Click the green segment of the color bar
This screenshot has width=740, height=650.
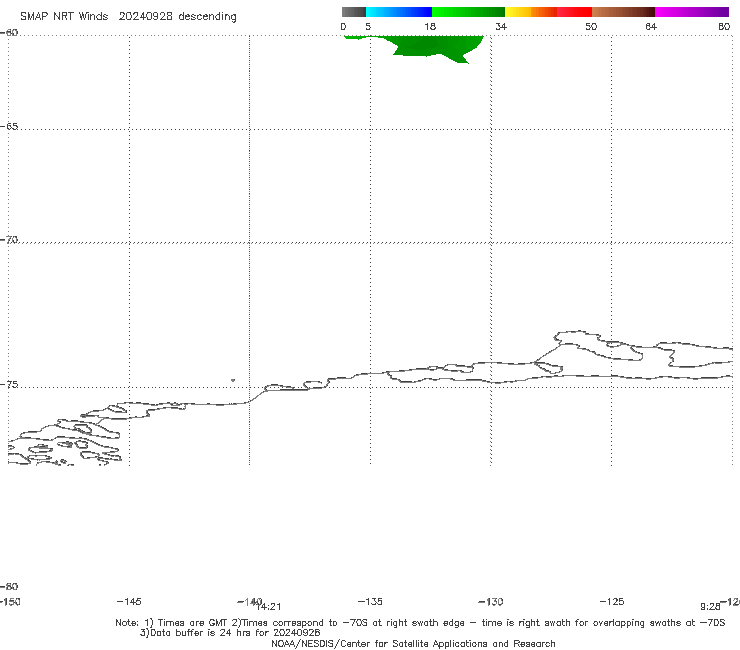[x=468, y=12]
